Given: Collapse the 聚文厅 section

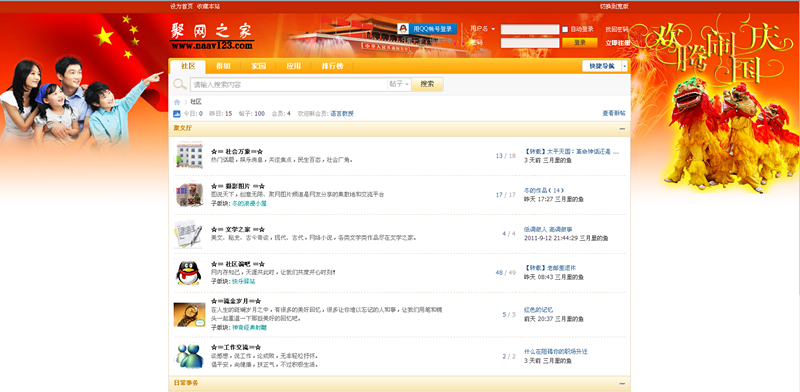Looking at the screenshot, I should [x=622, y=129].
